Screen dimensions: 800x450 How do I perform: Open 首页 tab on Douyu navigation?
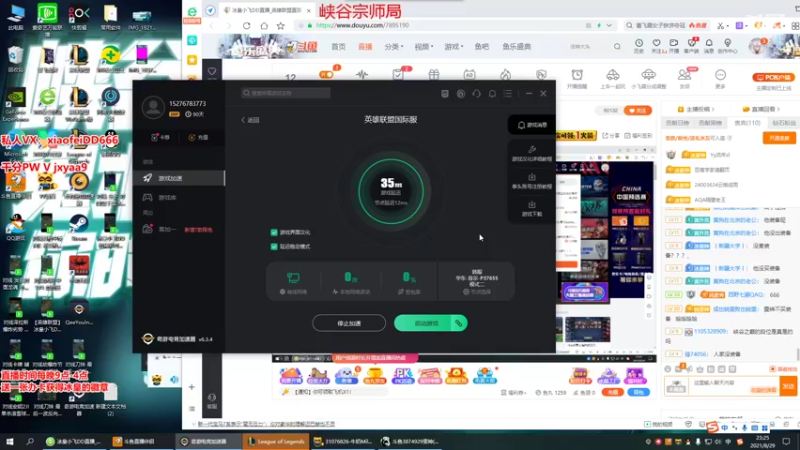point(338,46)
